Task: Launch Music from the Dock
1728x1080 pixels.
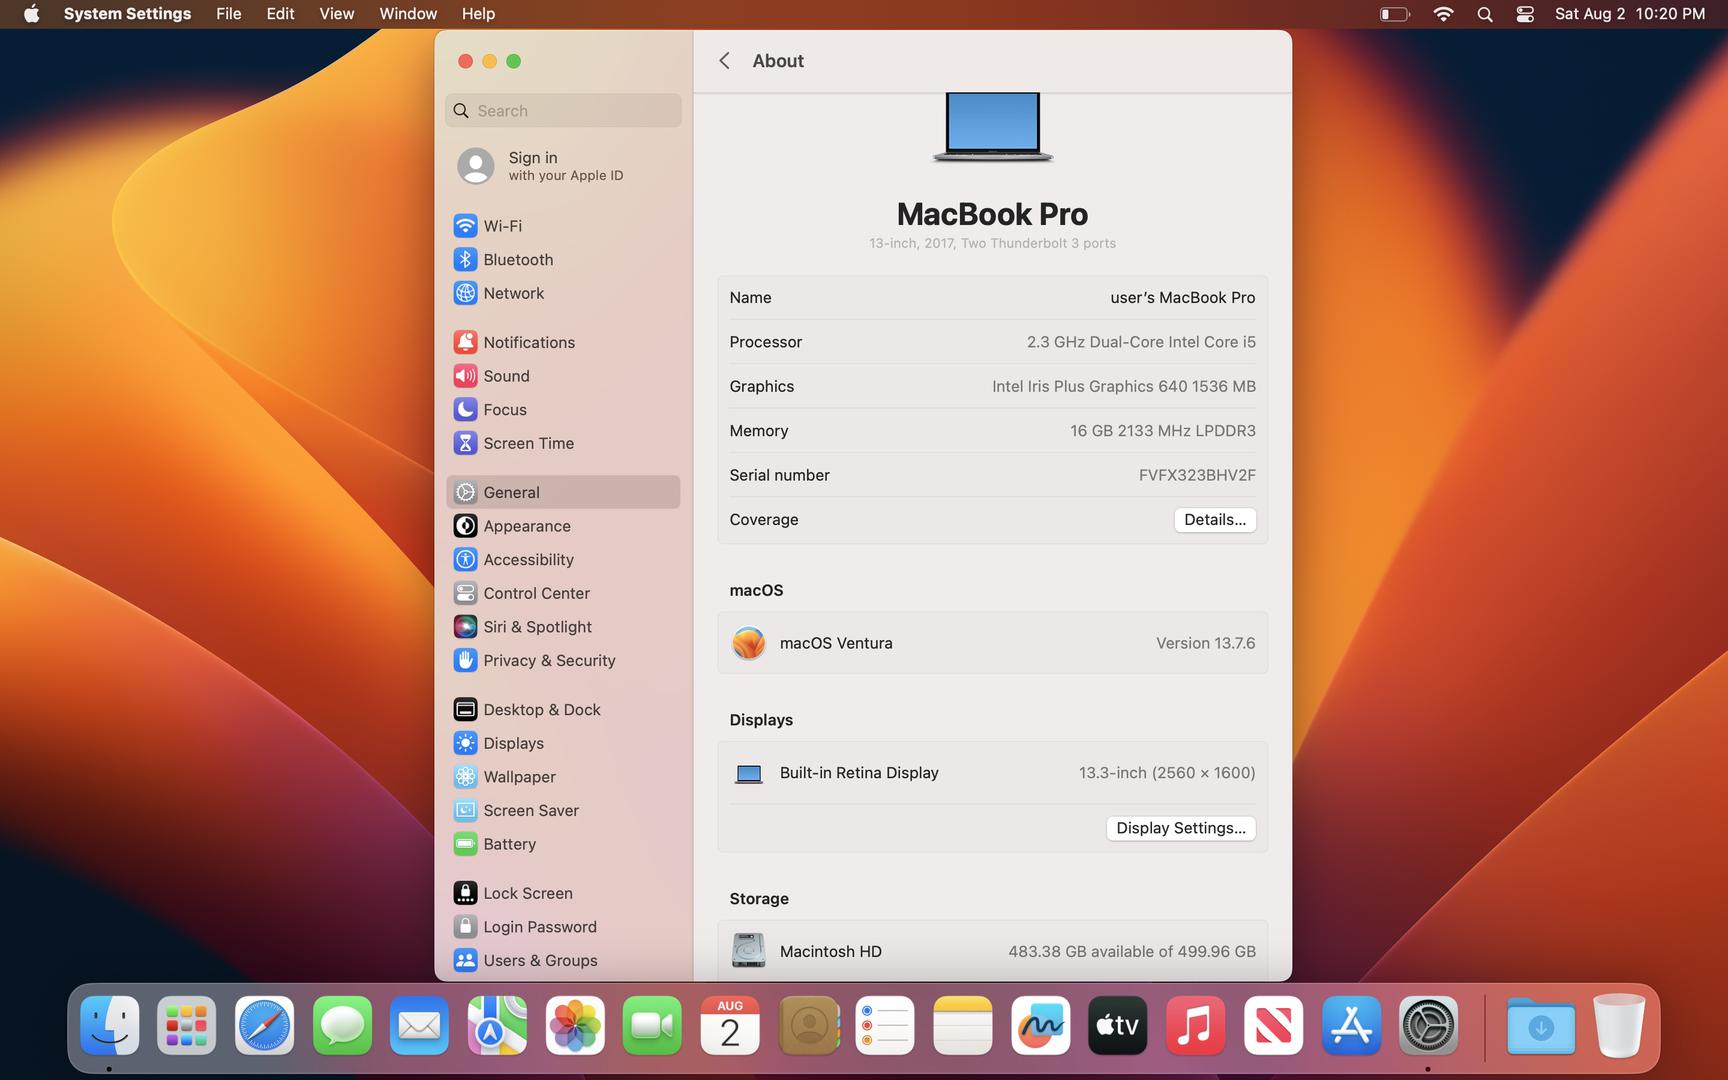Action: click(1195, 1025)
